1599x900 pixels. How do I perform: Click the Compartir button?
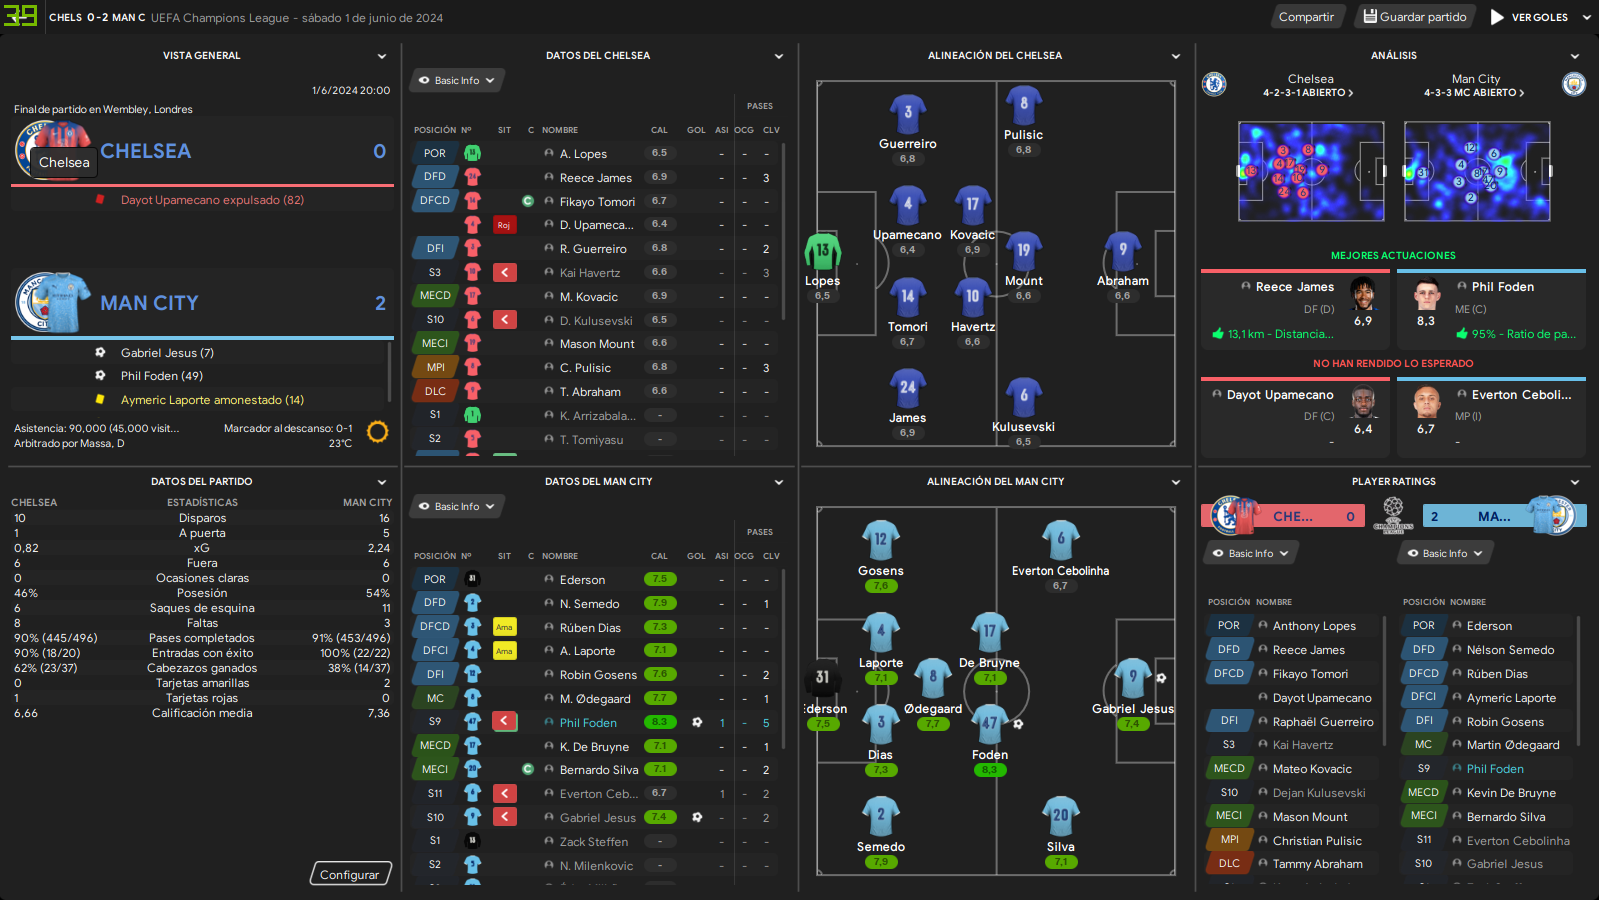(1306, 17)
